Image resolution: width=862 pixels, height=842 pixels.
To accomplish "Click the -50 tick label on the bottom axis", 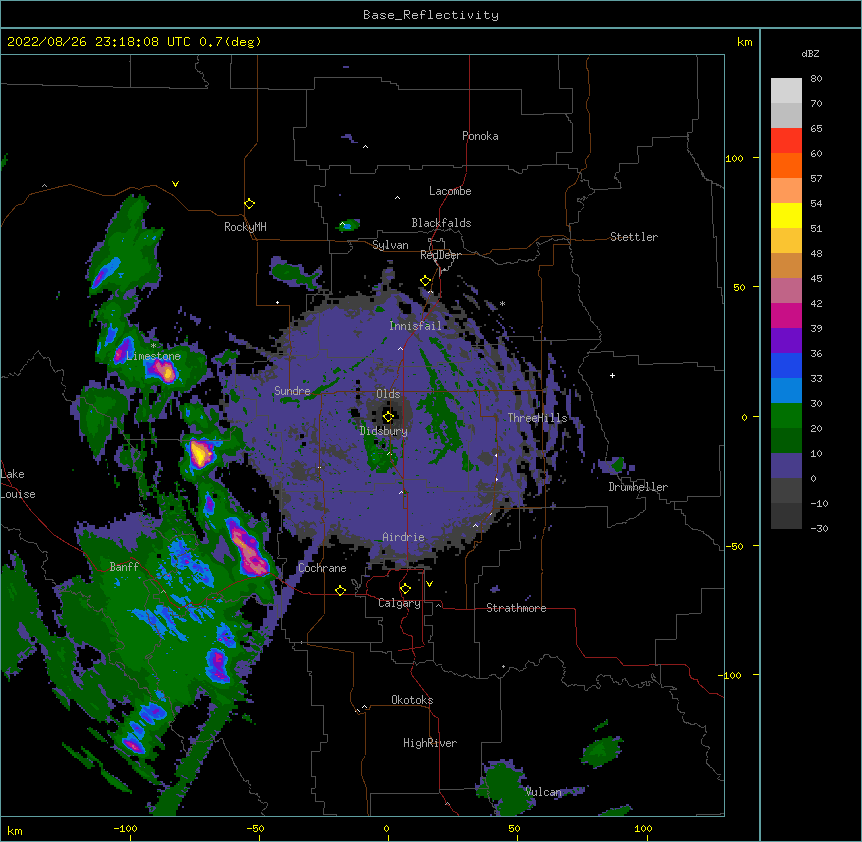I will [x=255, y=828].
